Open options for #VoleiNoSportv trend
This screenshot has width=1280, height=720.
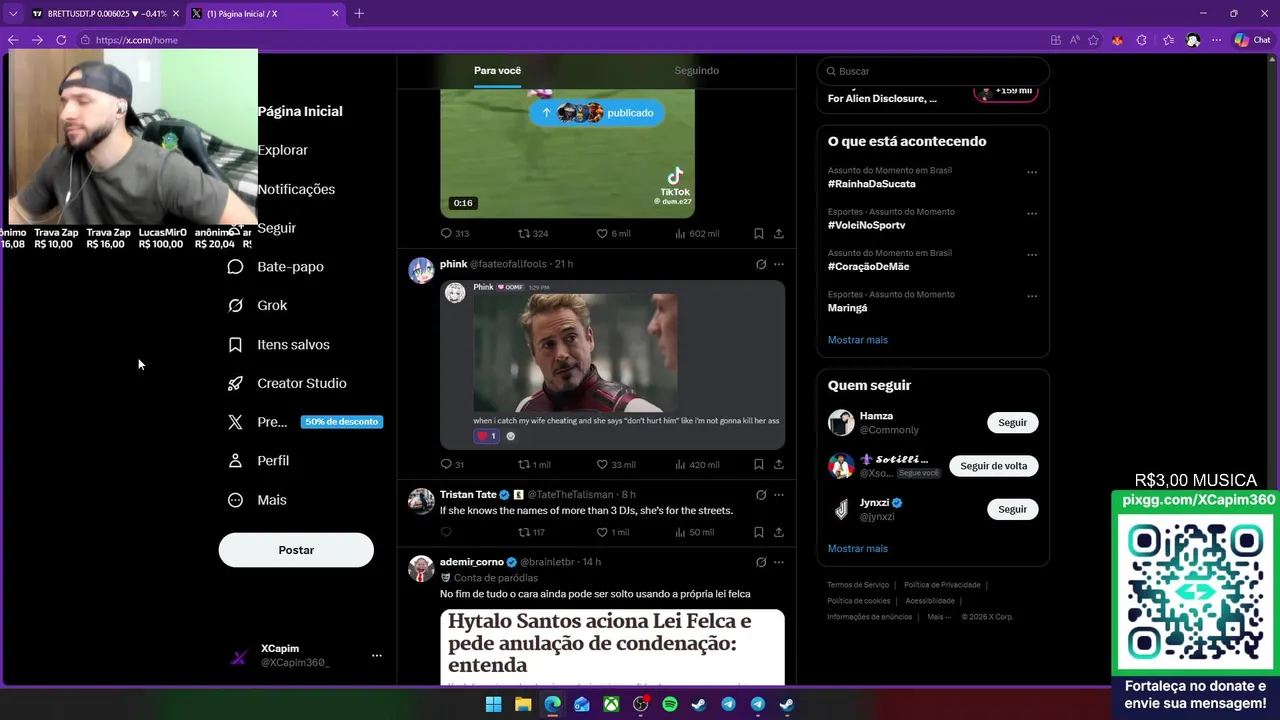(x=1032, y=213)
